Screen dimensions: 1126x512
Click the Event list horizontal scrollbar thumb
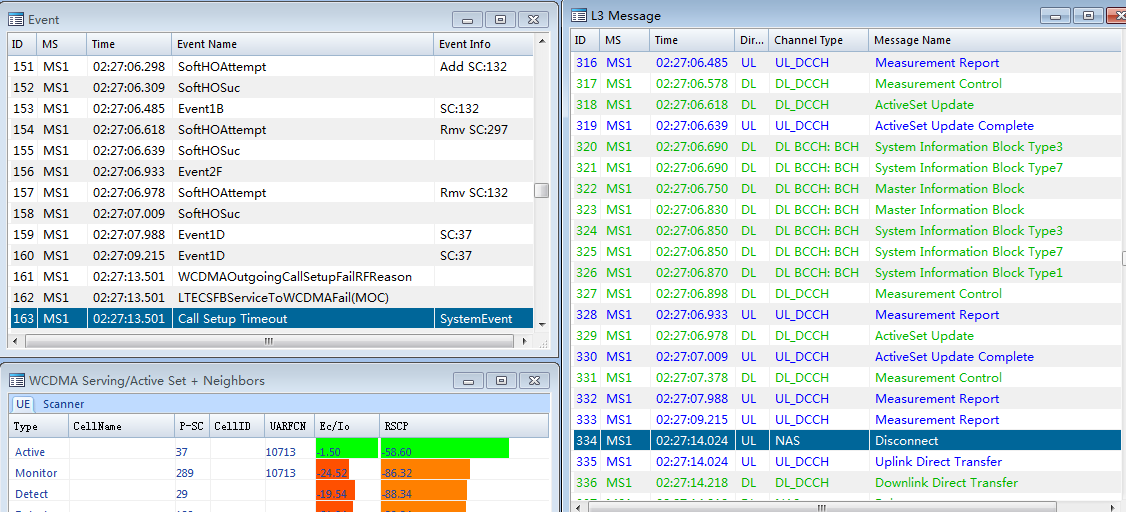[267, 342]
